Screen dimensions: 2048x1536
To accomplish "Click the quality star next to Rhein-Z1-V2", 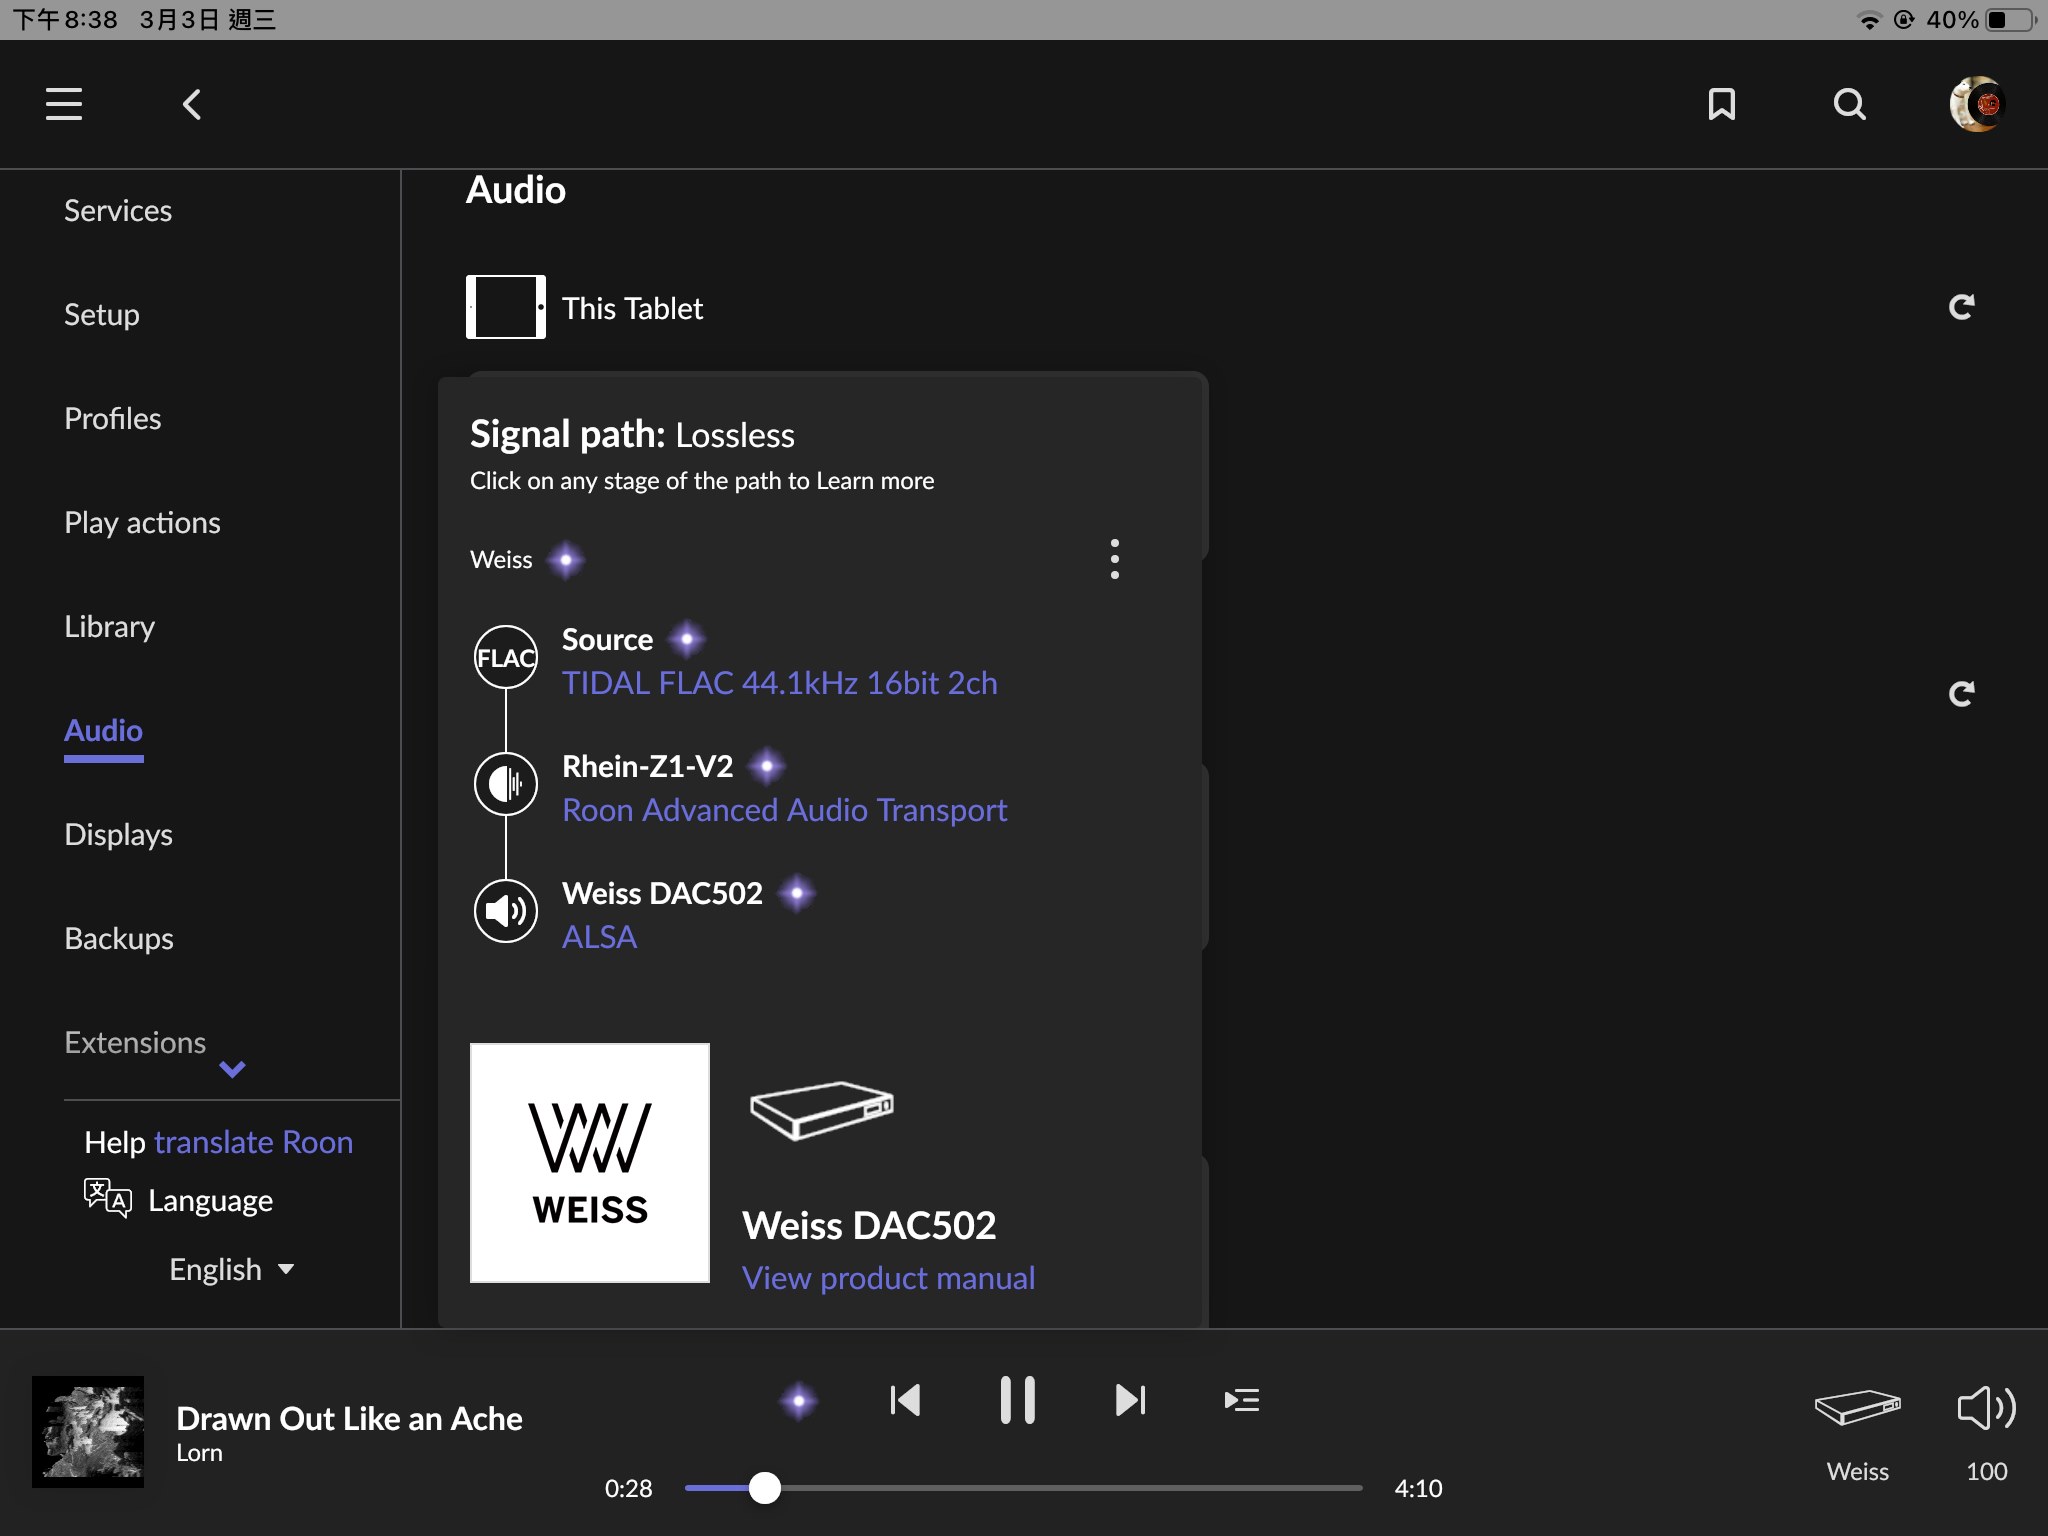I will 767,766.
